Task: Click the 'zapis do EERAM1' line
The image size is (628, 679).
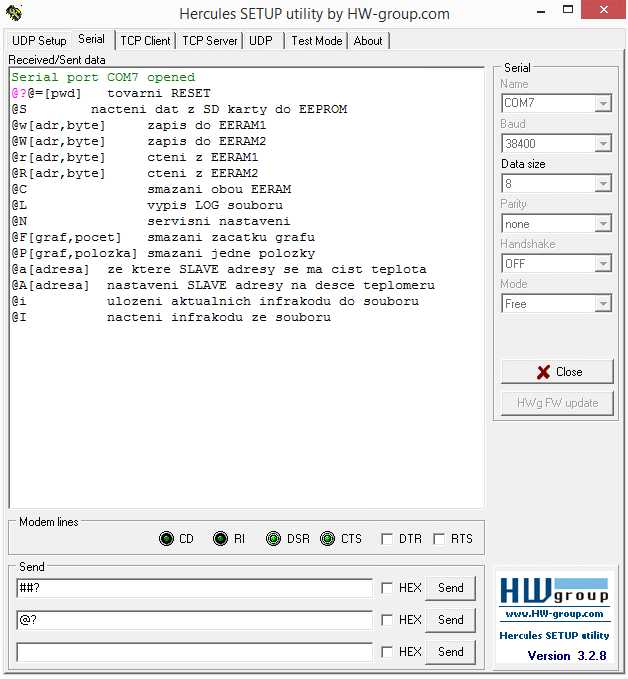Action: 139,126
